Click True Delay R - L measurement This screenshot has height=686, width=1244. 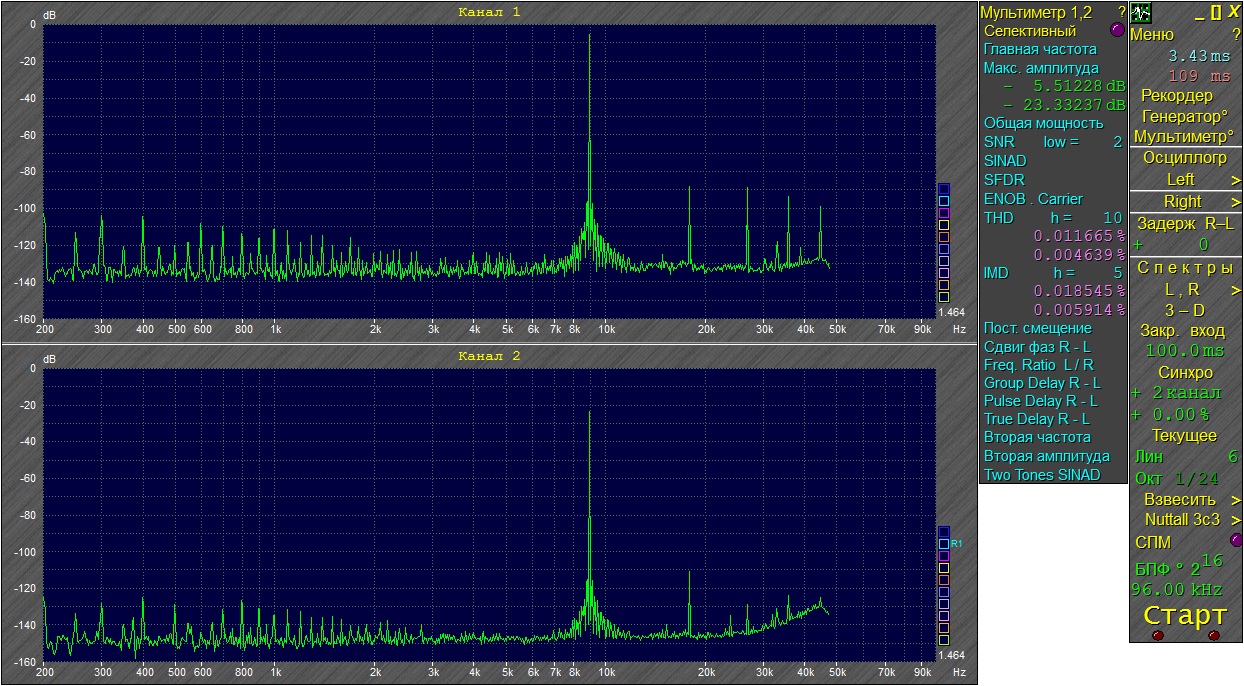pyautogui.click(x=1037, y=419)
